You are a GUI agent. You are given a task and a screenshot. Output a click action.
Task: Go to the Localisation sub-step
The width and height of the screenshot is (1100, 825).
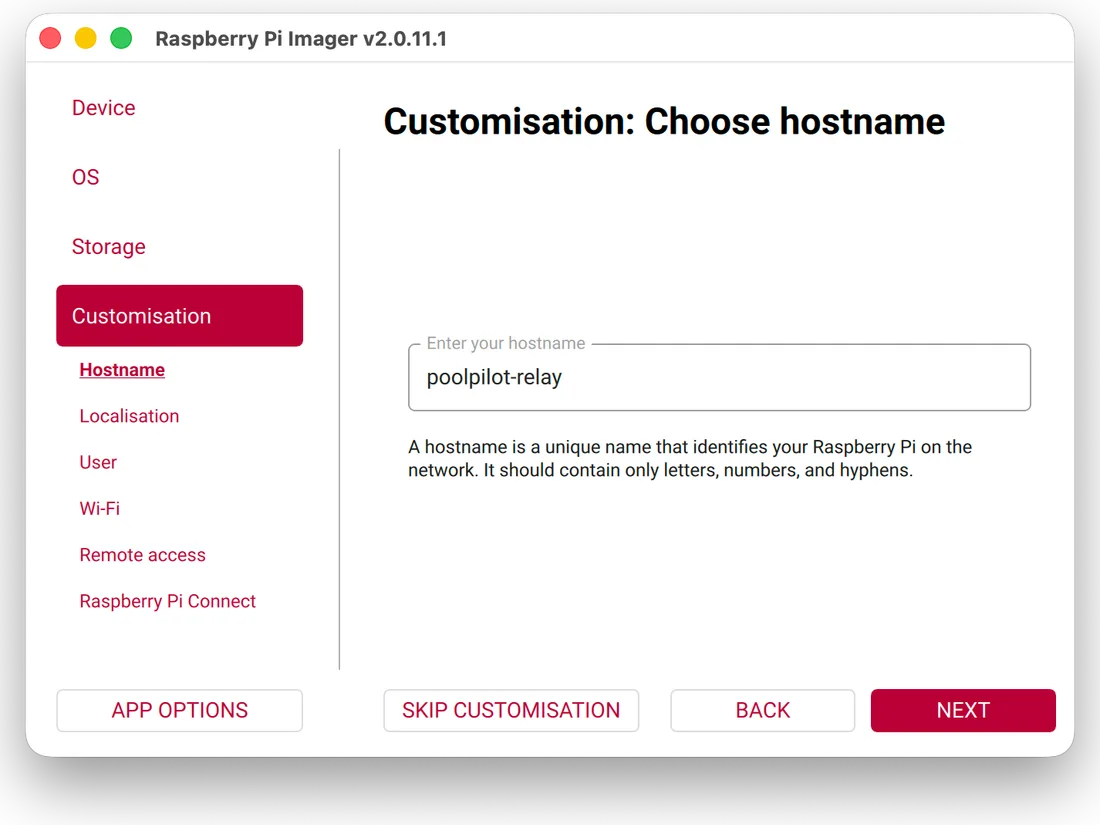click(129, 416)
